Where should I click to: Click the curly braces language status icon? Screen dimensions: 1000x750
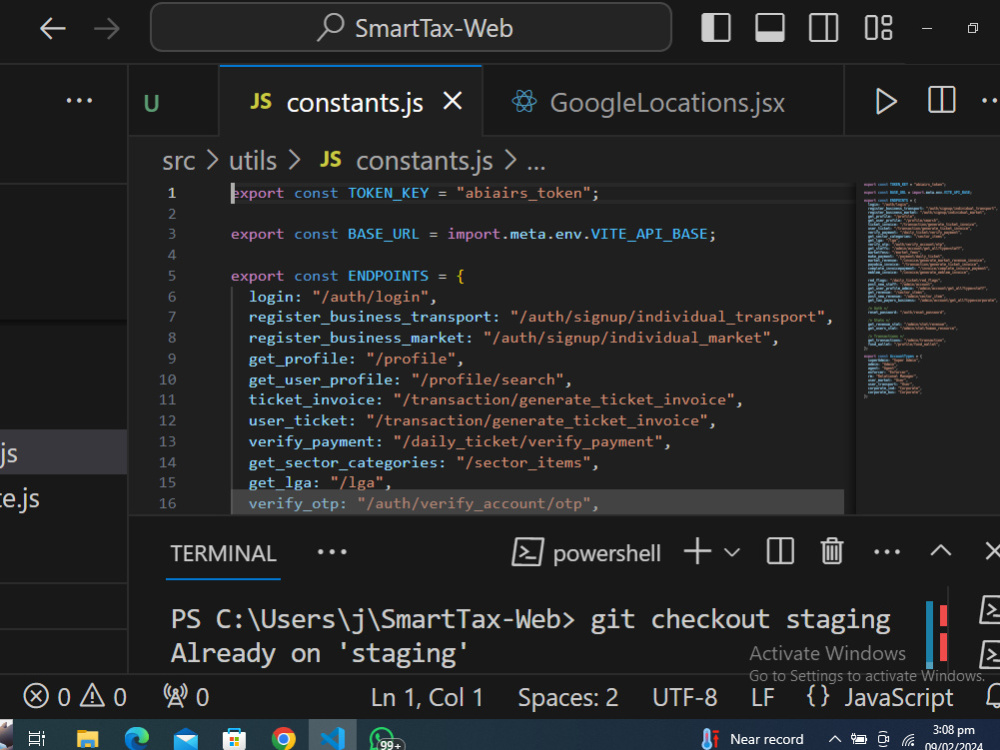(x=818, y=696)
